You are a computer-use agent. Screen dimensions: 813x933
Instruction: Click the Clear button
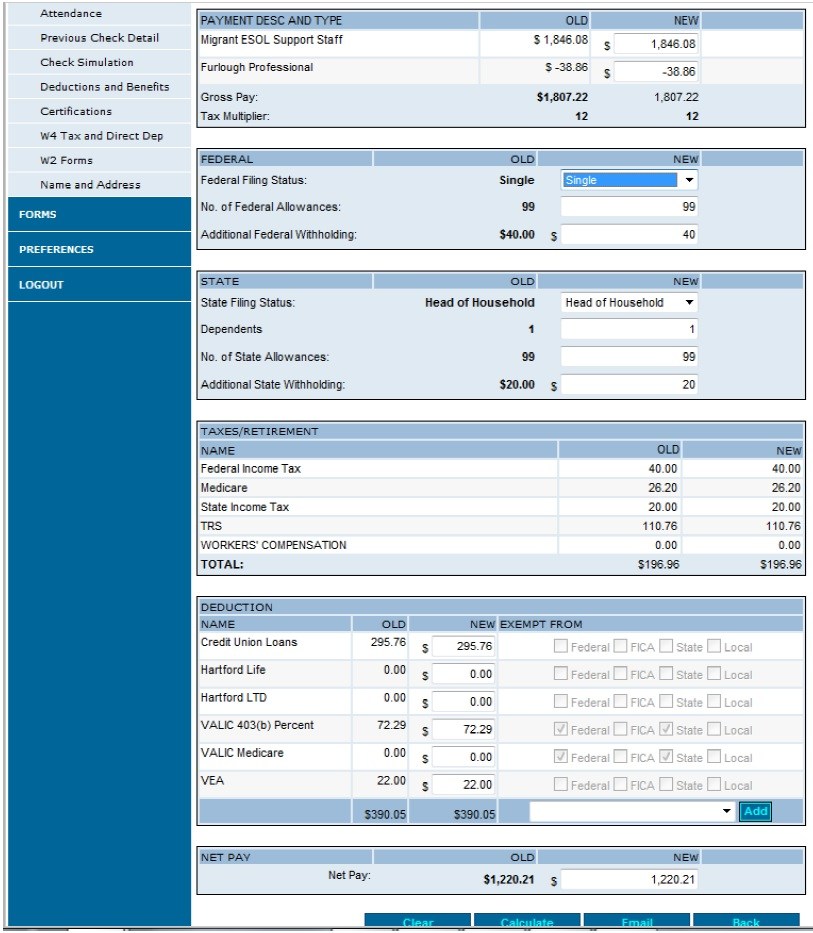[417, 922]
